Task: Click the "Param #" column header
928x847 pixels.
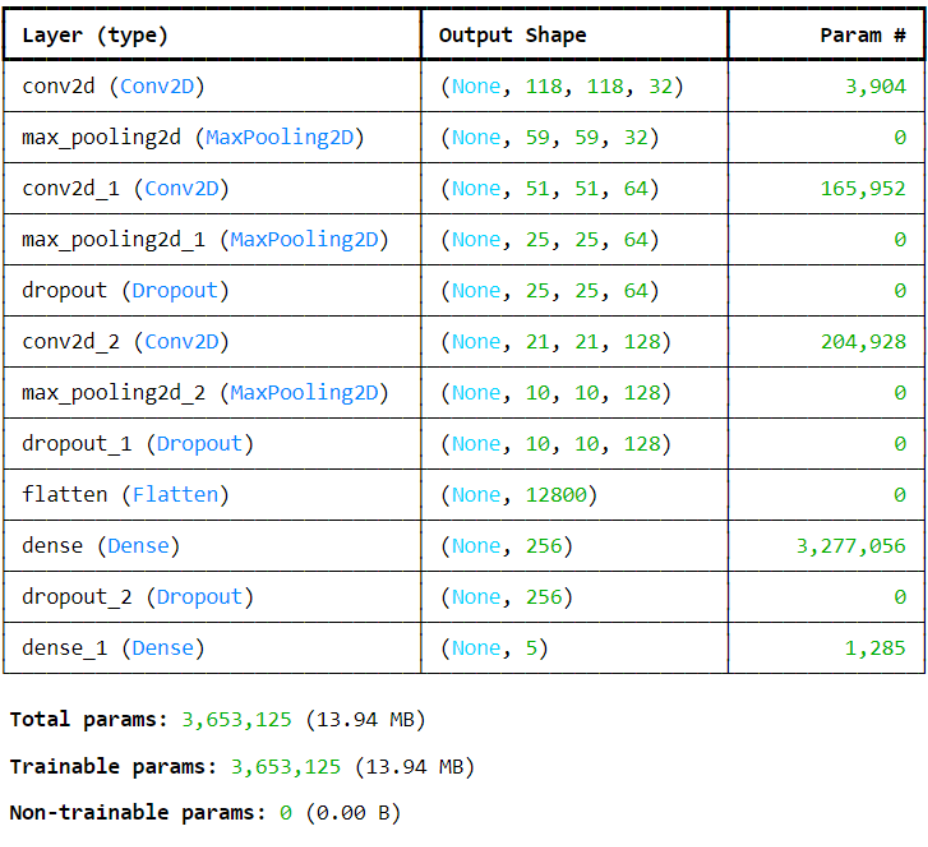Action: [x=862, y=35]
